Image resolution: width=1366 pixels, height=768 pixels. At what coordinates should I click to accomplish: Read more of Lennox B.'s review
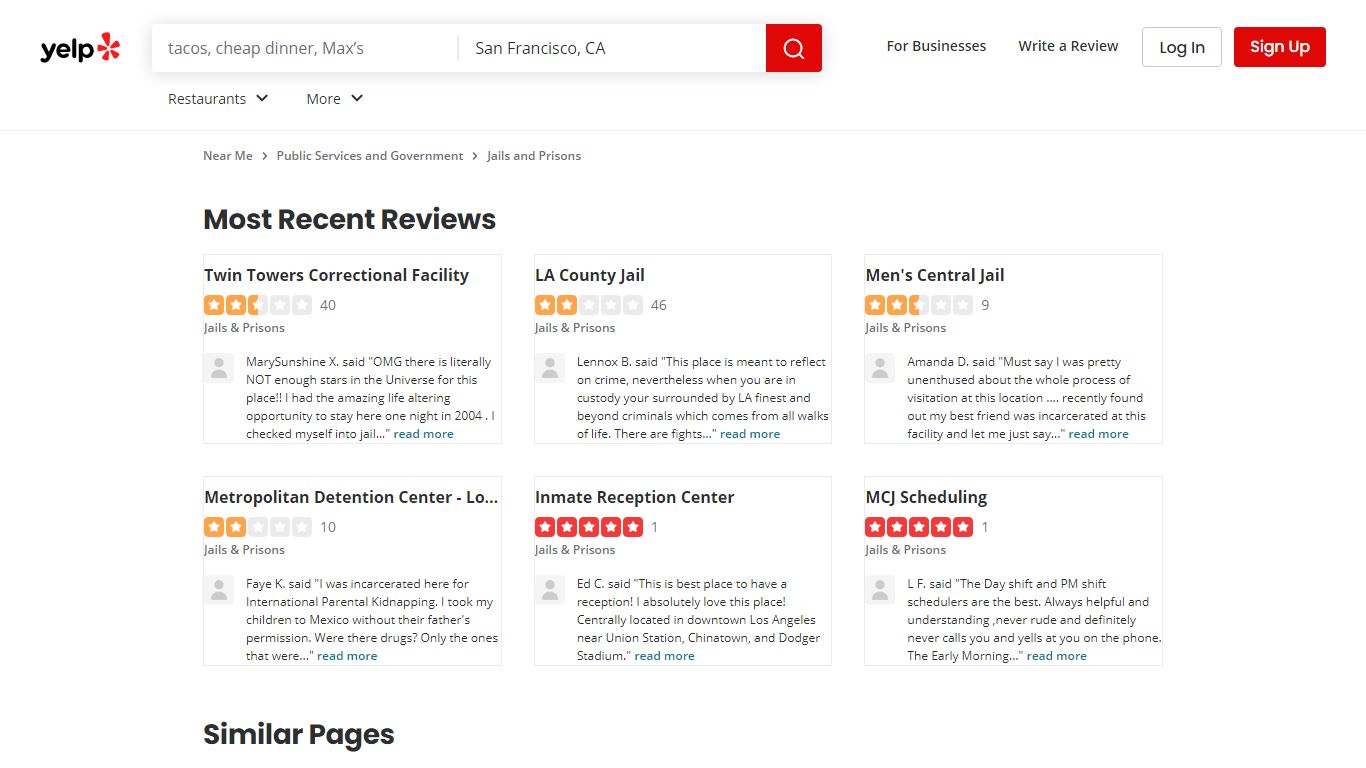click(750, 434)
